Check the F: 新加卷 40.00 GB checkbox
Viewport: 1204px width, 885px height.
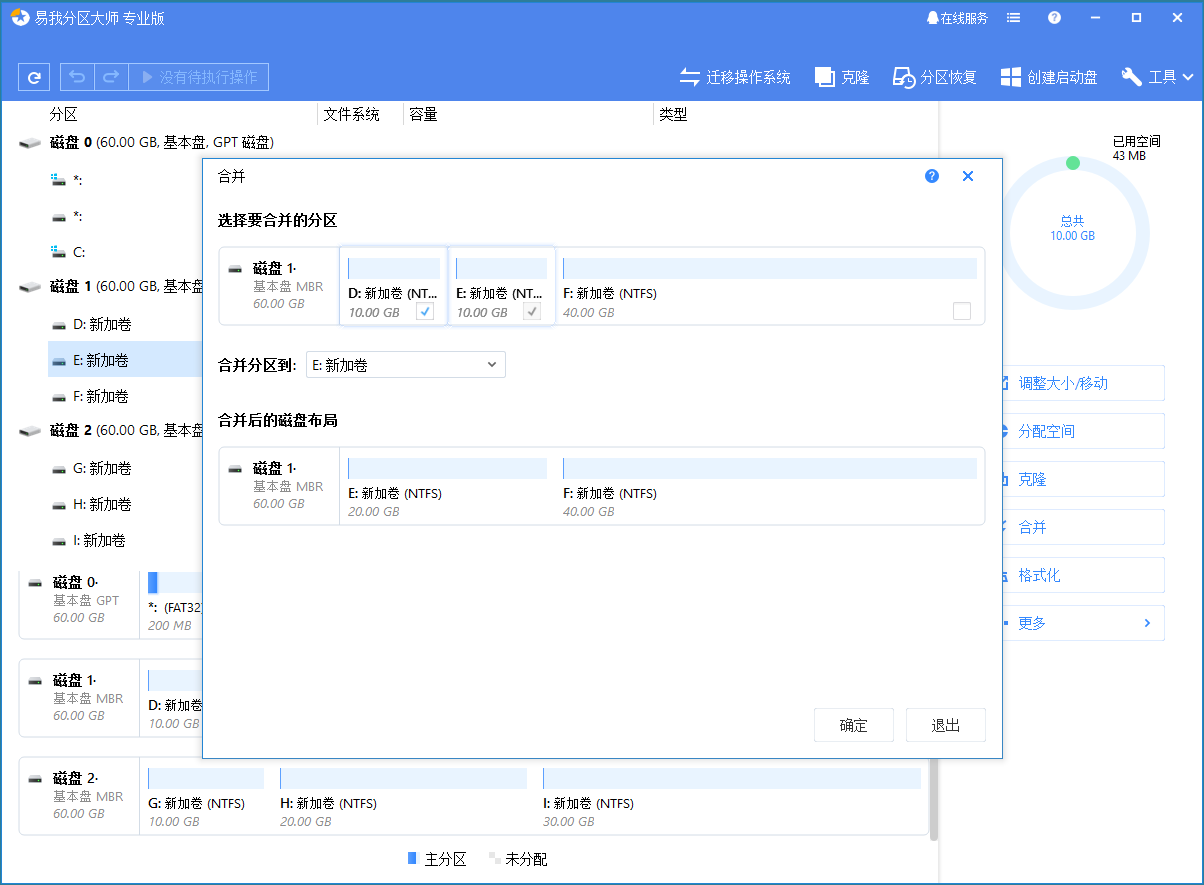(962, 312)
